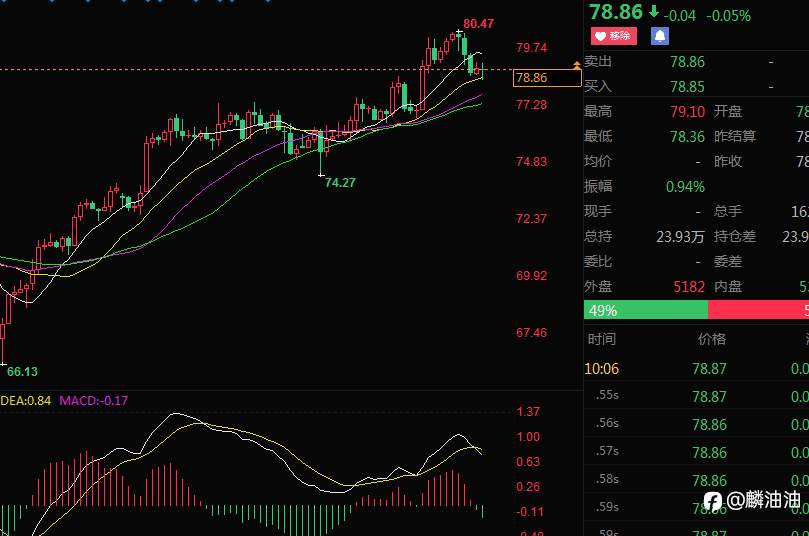Click the 0.63 MACD axis label
The image size is (809, 536).
528,462
